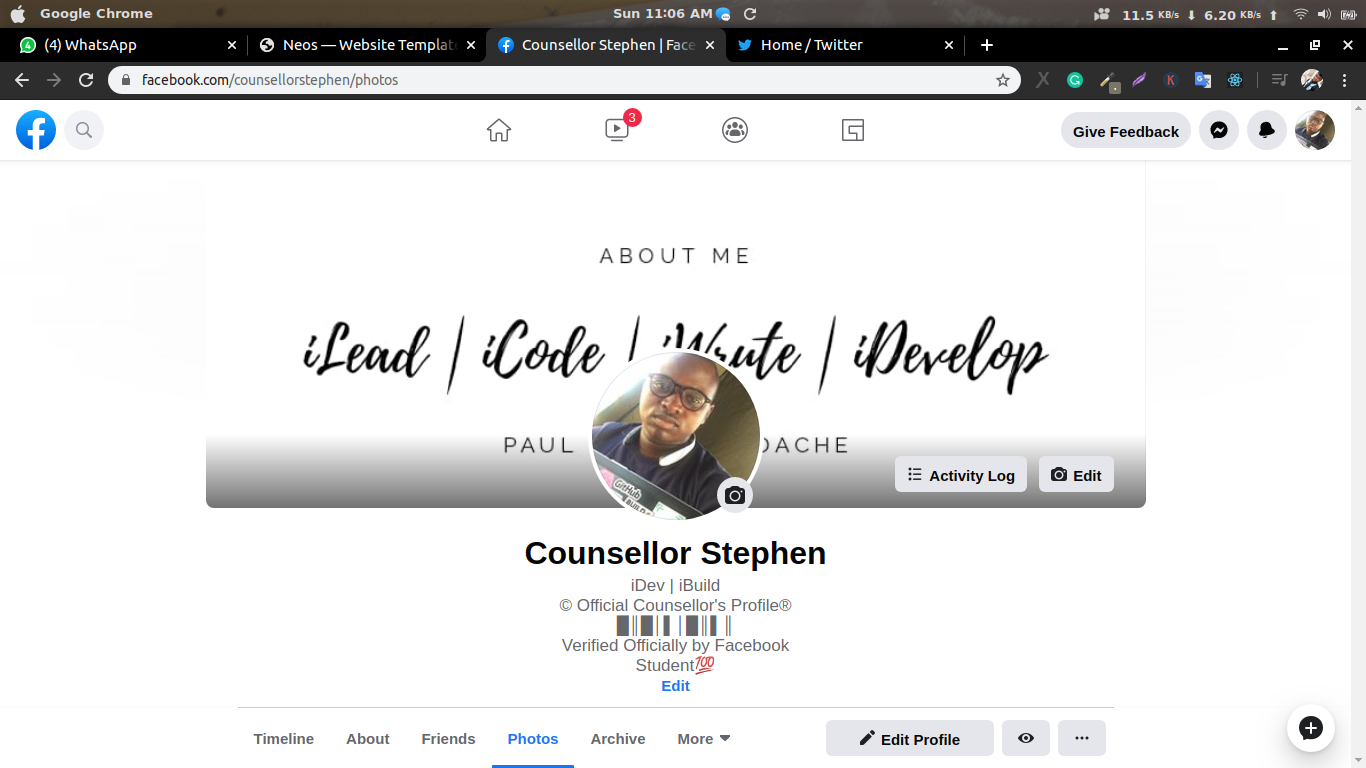
Task: Open account avatar in Facebook header
Action: pyautogui.click(x=1315, y=130)
